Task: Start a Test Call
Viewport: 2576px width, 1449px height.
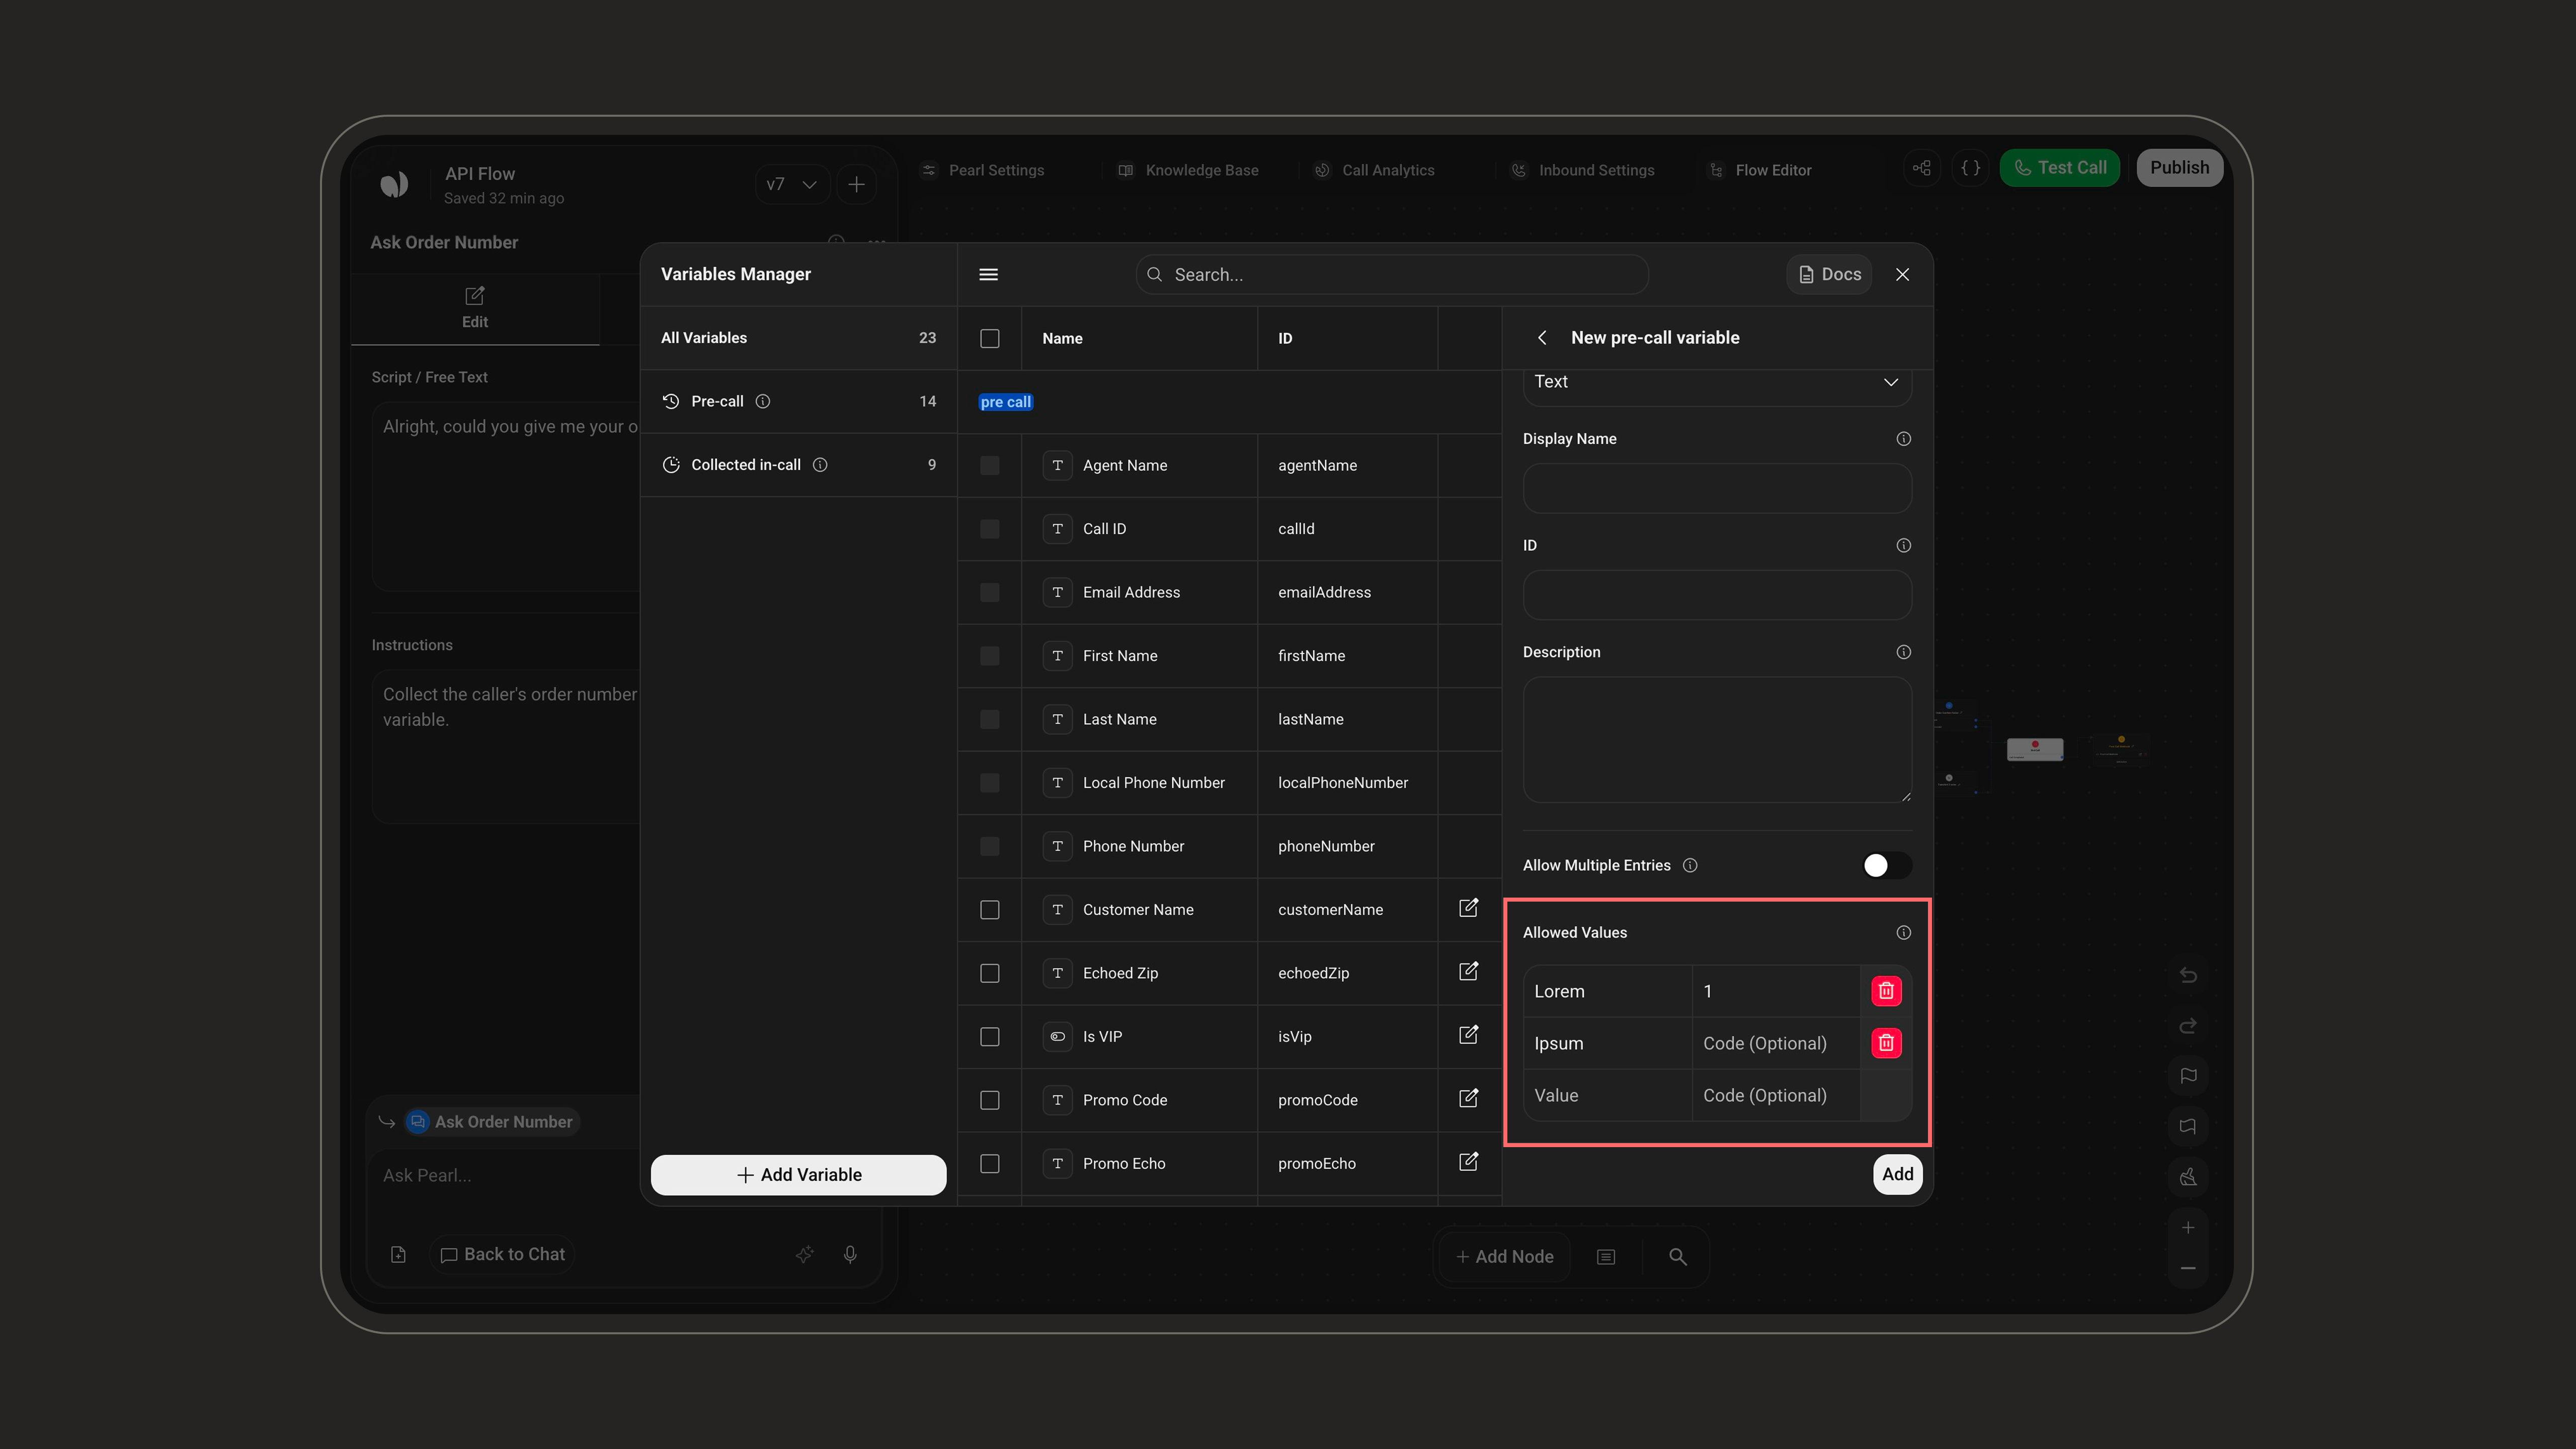Action: 2059,168
